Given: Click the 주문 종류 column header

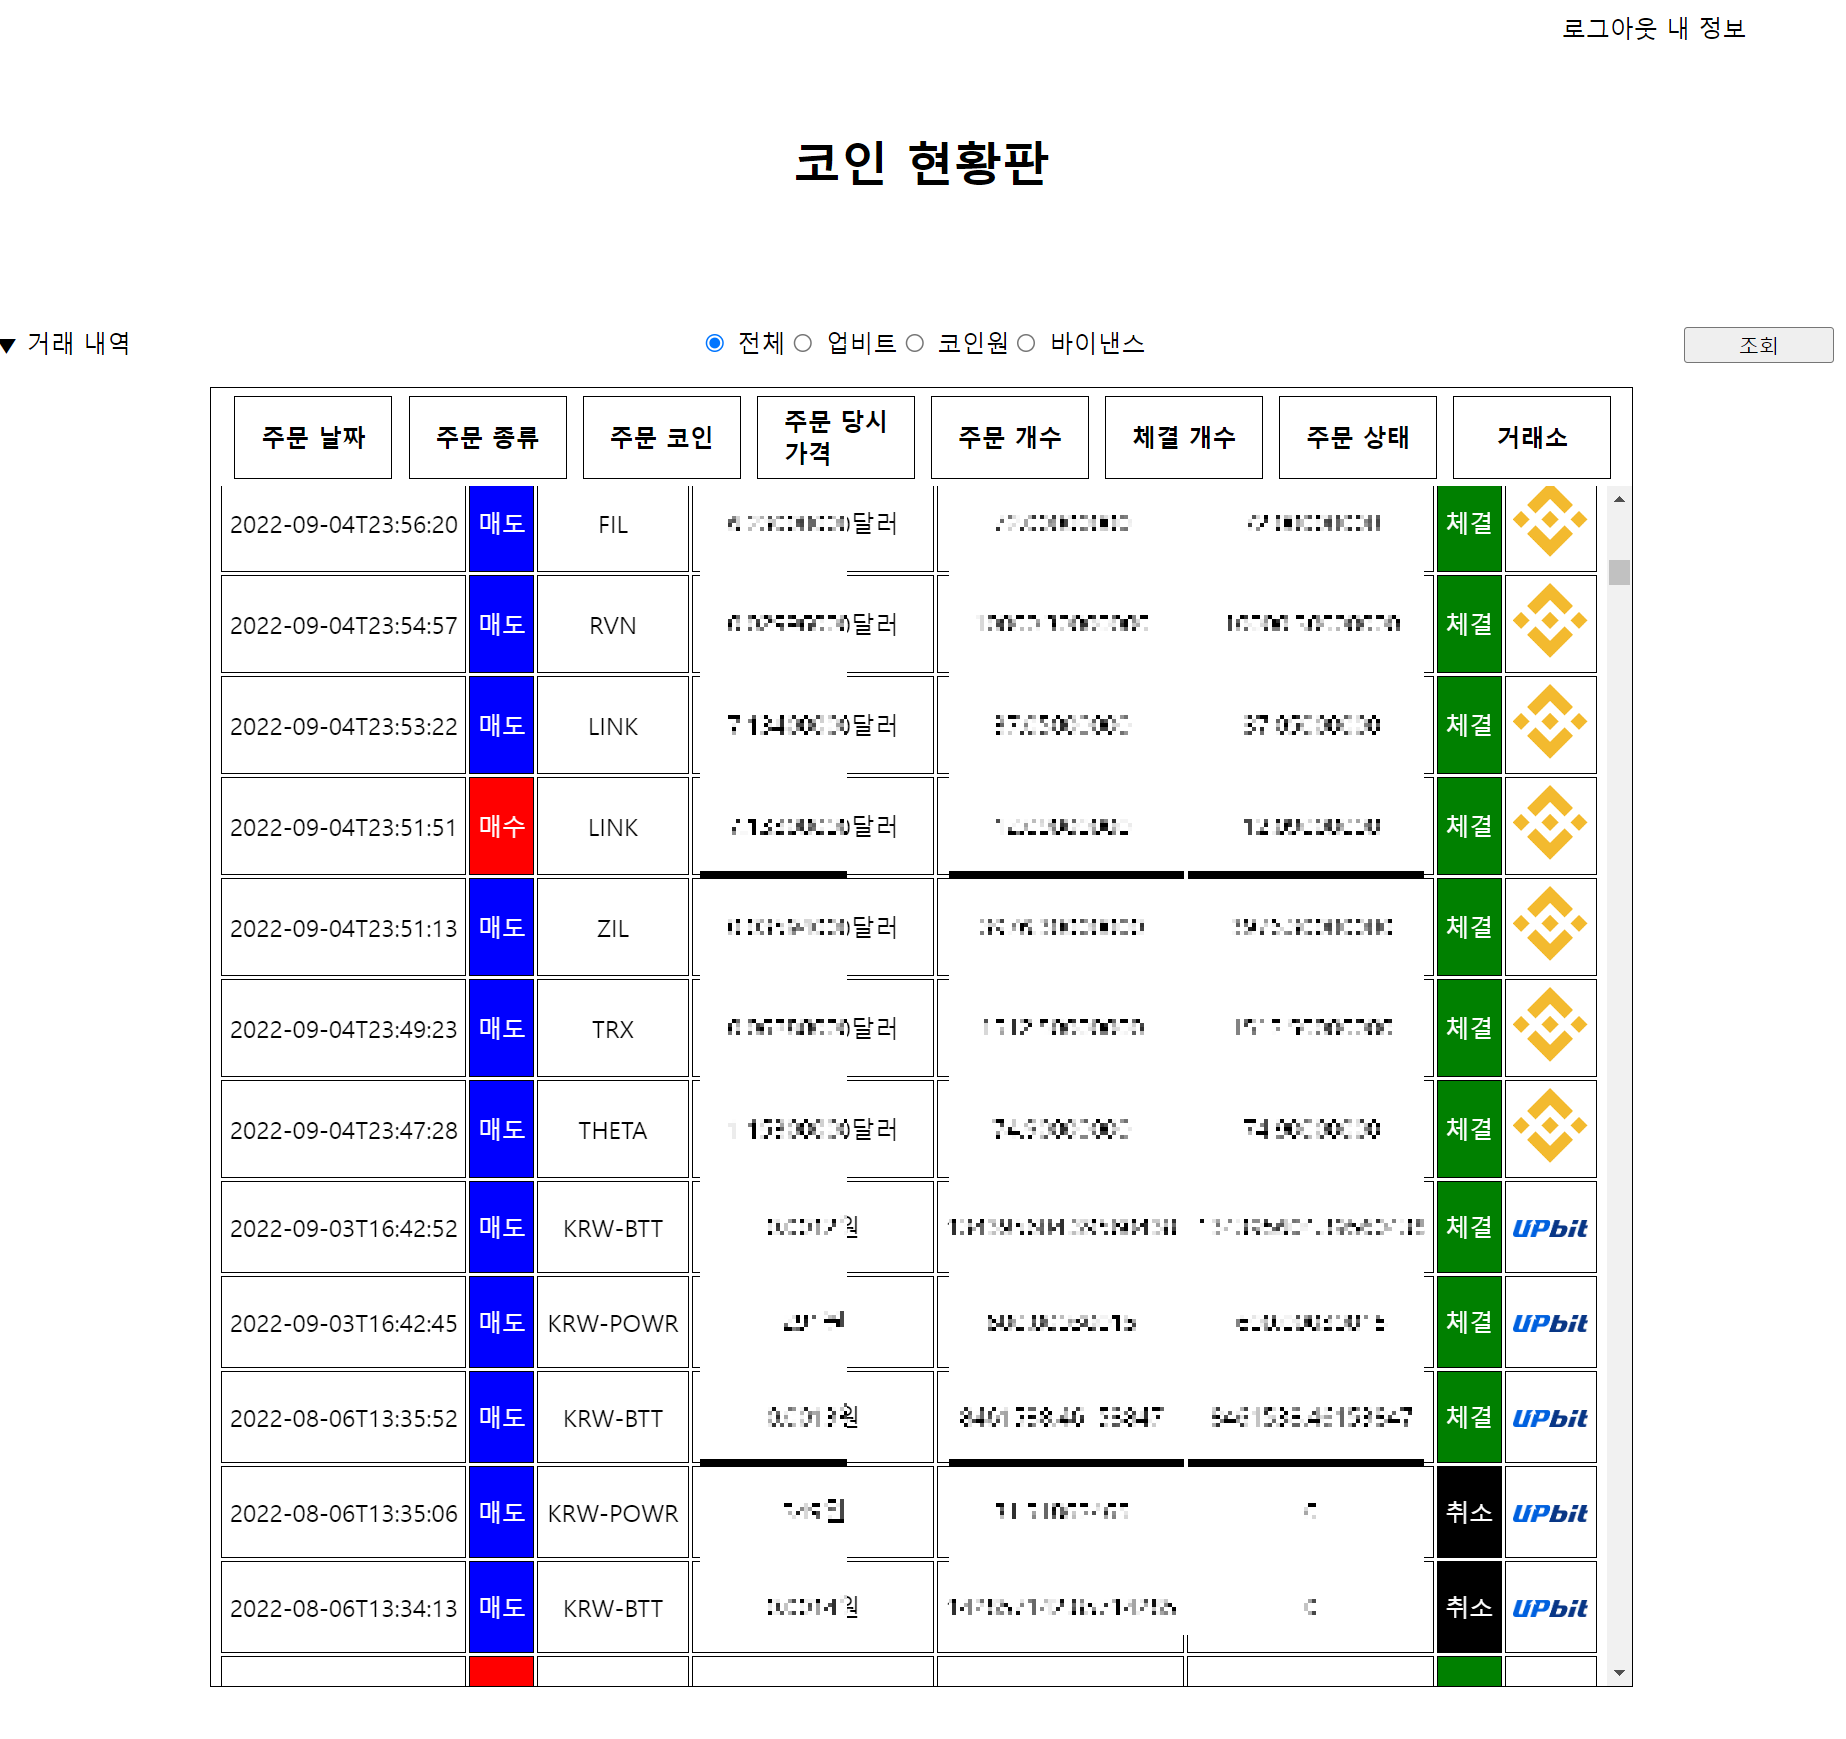Looking at the screenshot, I should tap(487, 437).
